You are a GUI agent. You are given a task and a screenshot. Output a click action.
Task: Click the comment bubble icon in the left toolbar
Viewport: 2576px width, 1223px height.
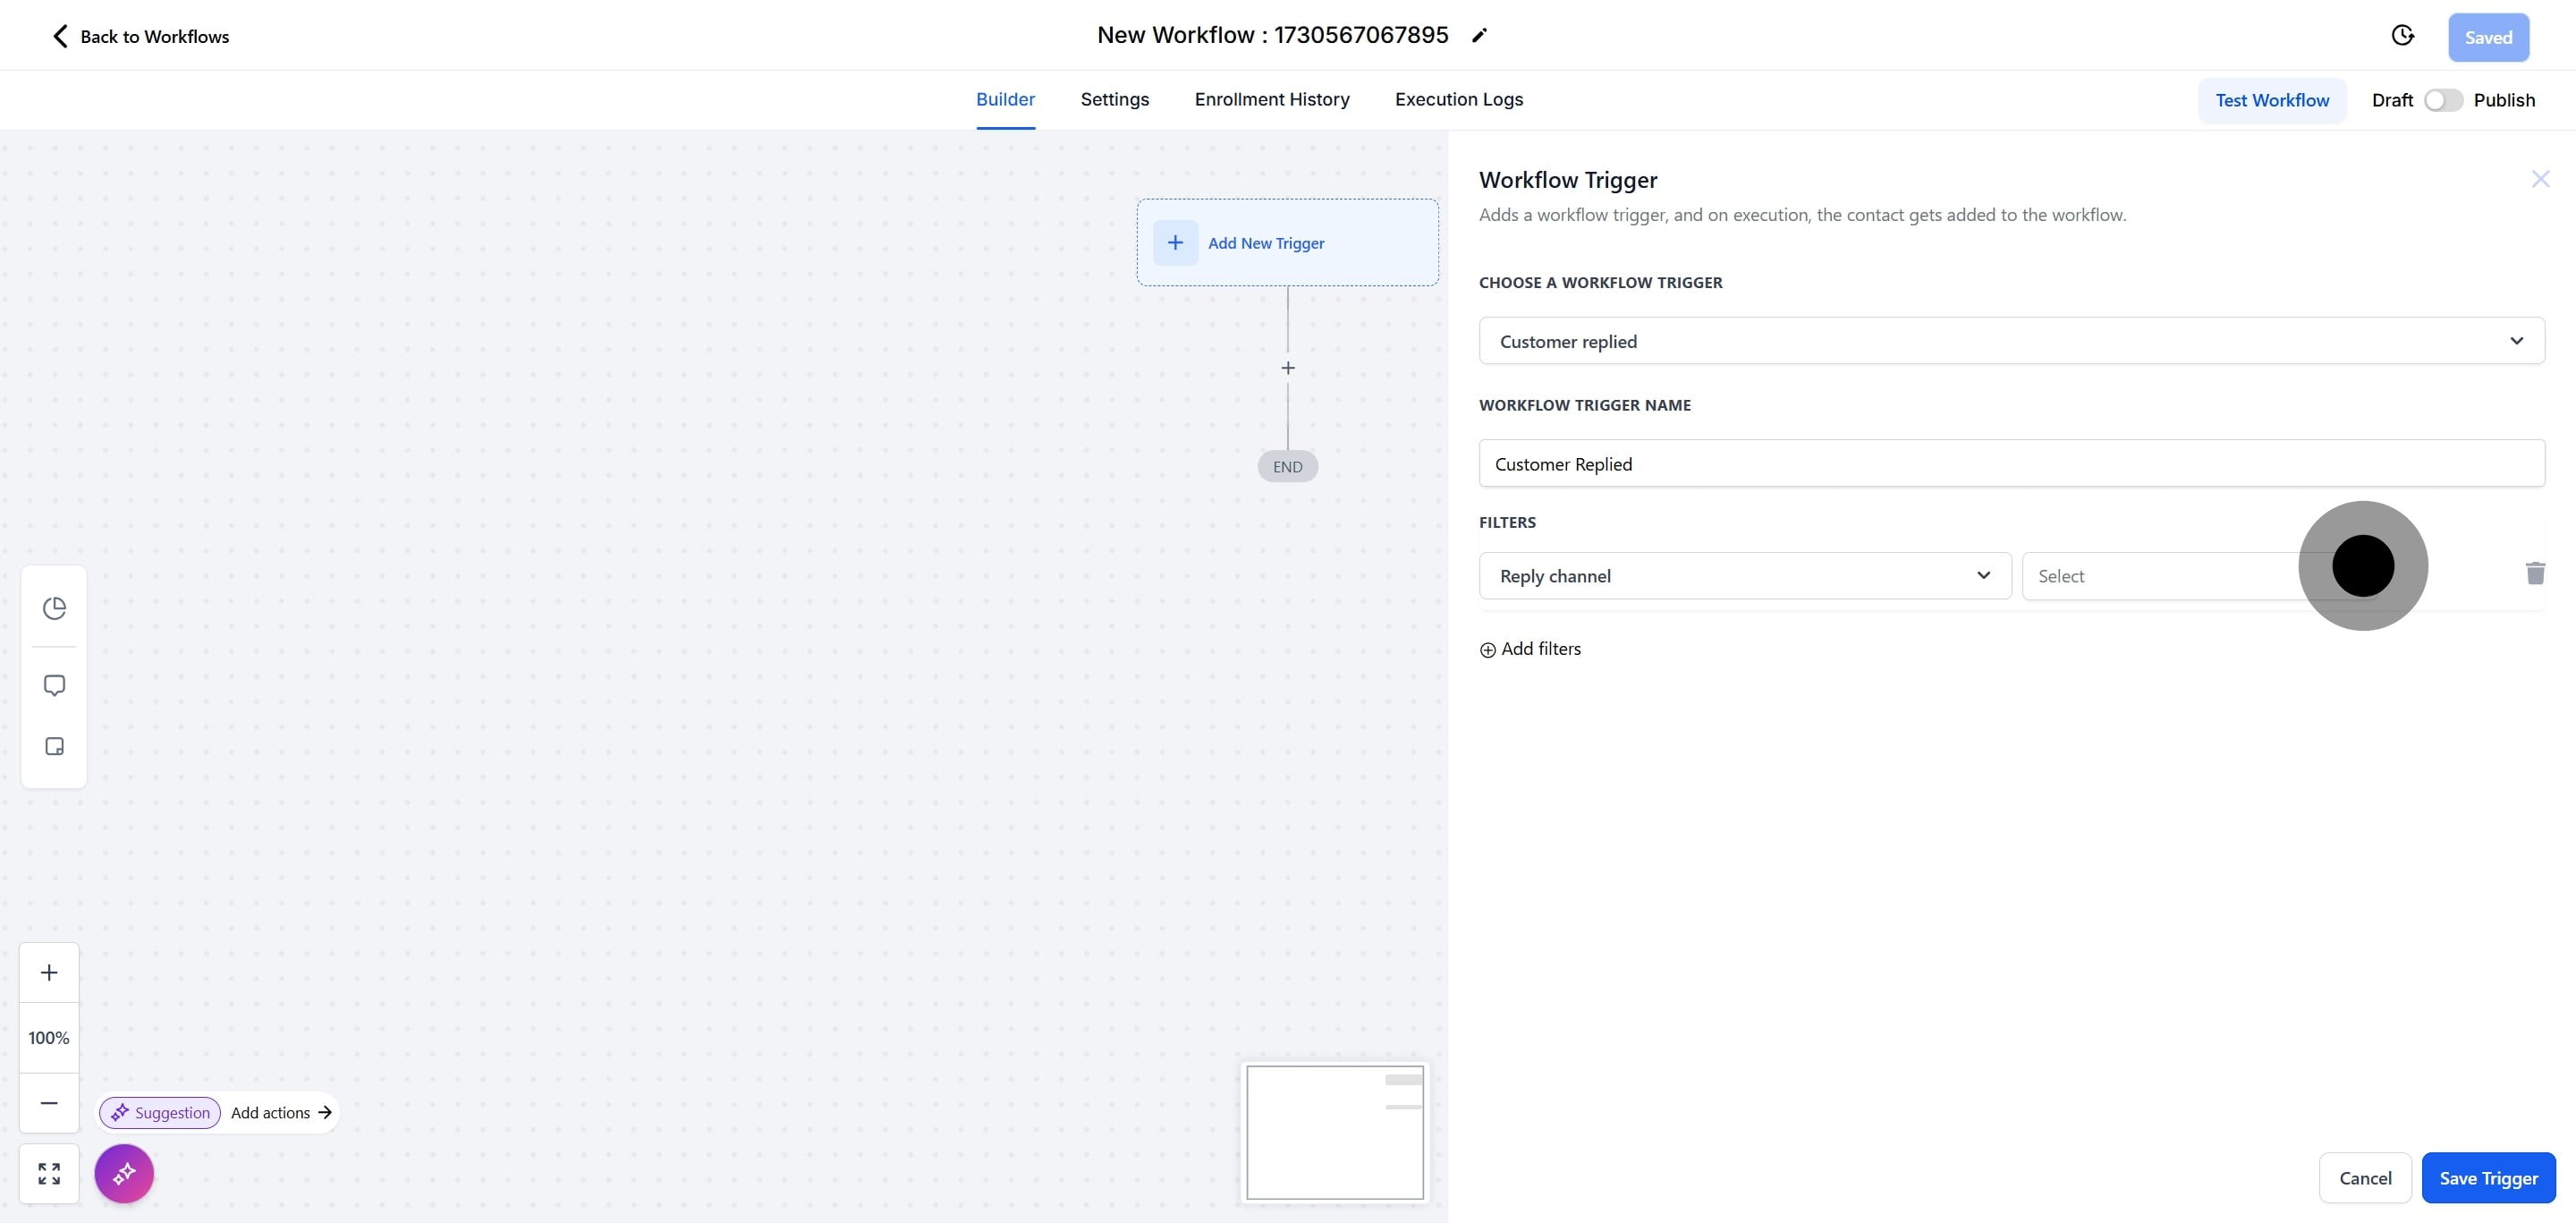point(54,685)
